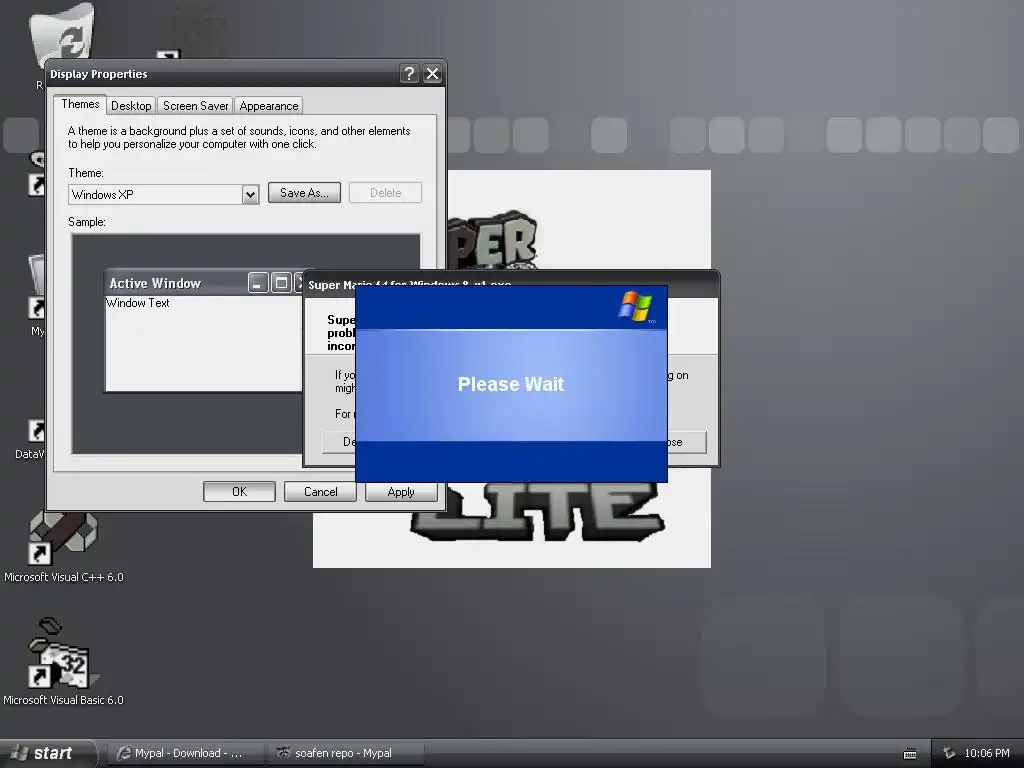The width and height of the screenshot is (1024, 768).
Task: Click the Windows XP theme combo box
Action: (x=164, y=195)
